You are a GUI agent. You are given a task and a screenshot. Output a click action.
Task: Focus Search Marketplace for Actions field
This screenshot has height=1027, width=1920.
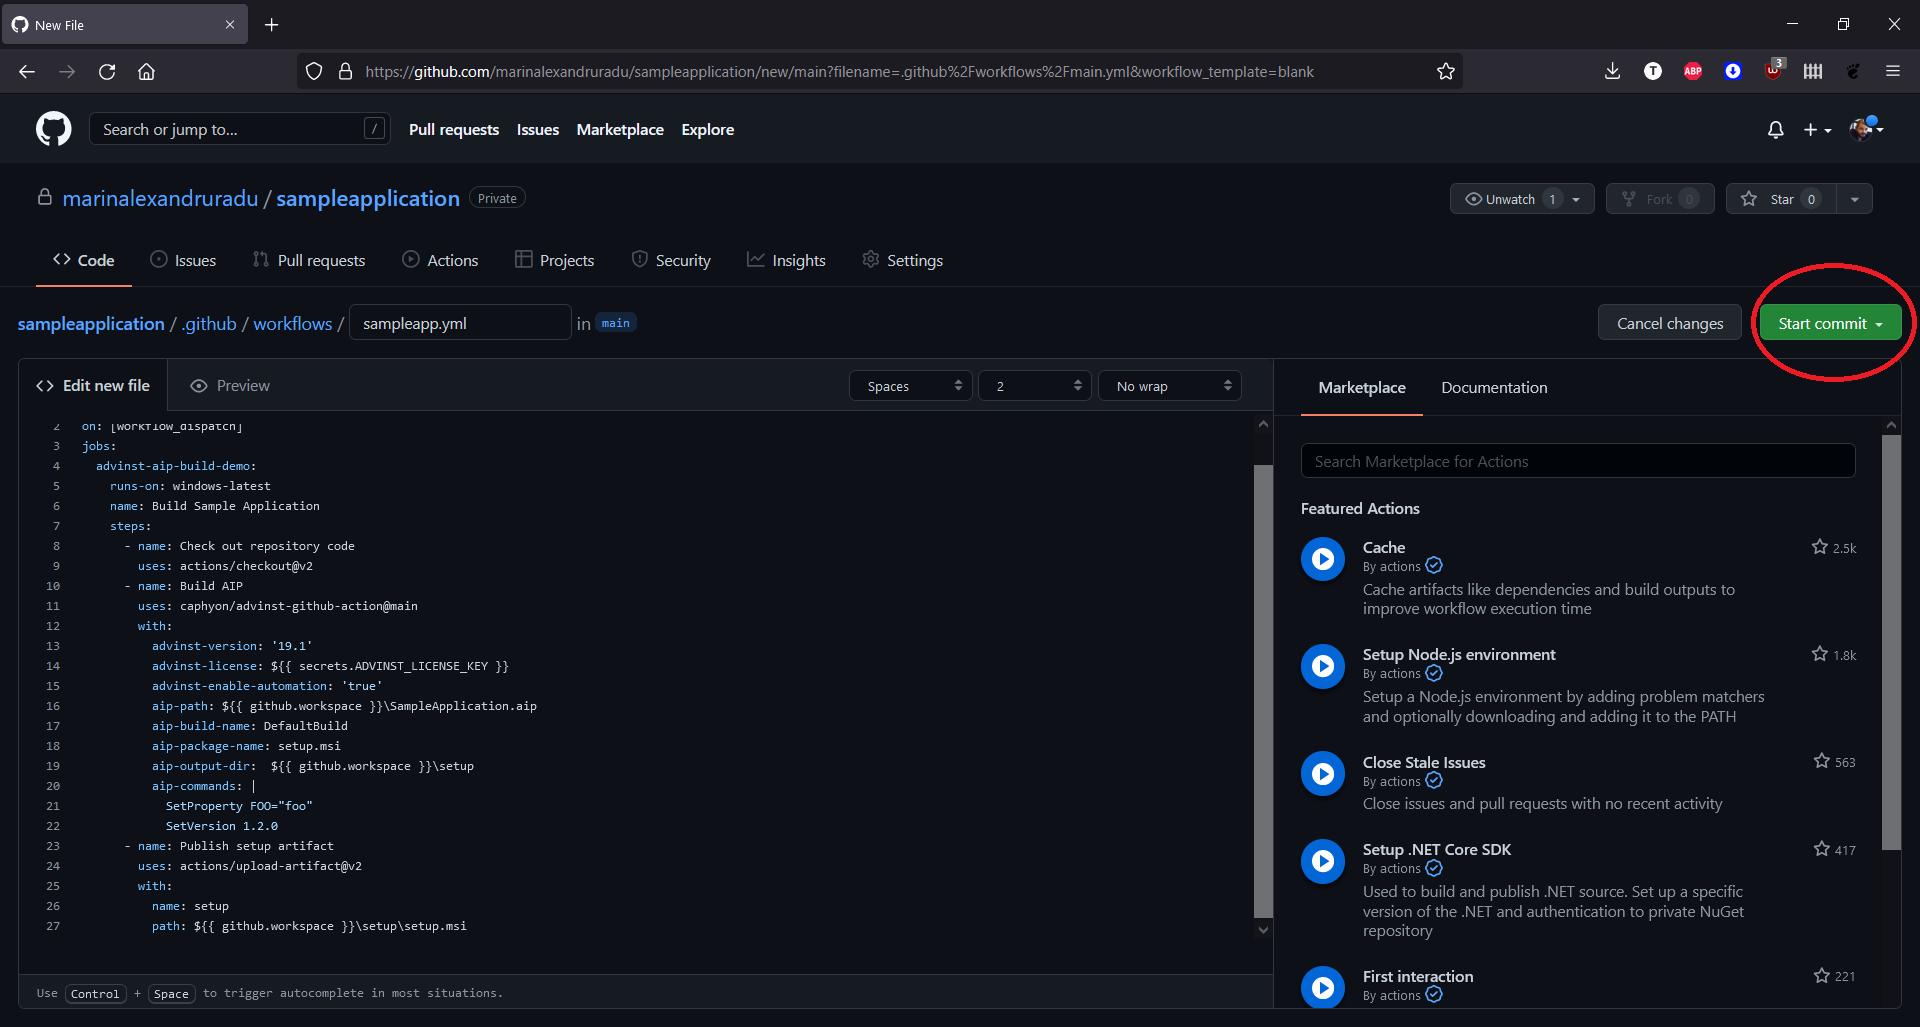tap(1578, 461)
